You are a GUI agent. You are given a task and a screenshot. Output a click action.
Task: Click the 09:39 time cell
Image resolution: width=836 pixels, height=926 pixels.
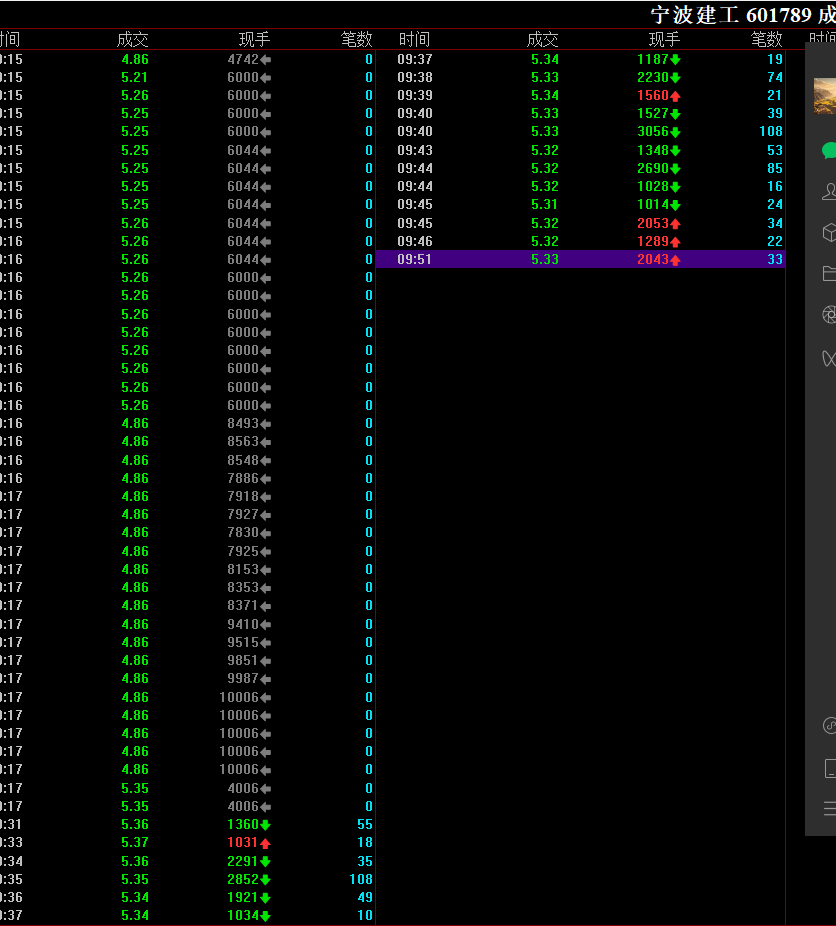click(414, 95)
